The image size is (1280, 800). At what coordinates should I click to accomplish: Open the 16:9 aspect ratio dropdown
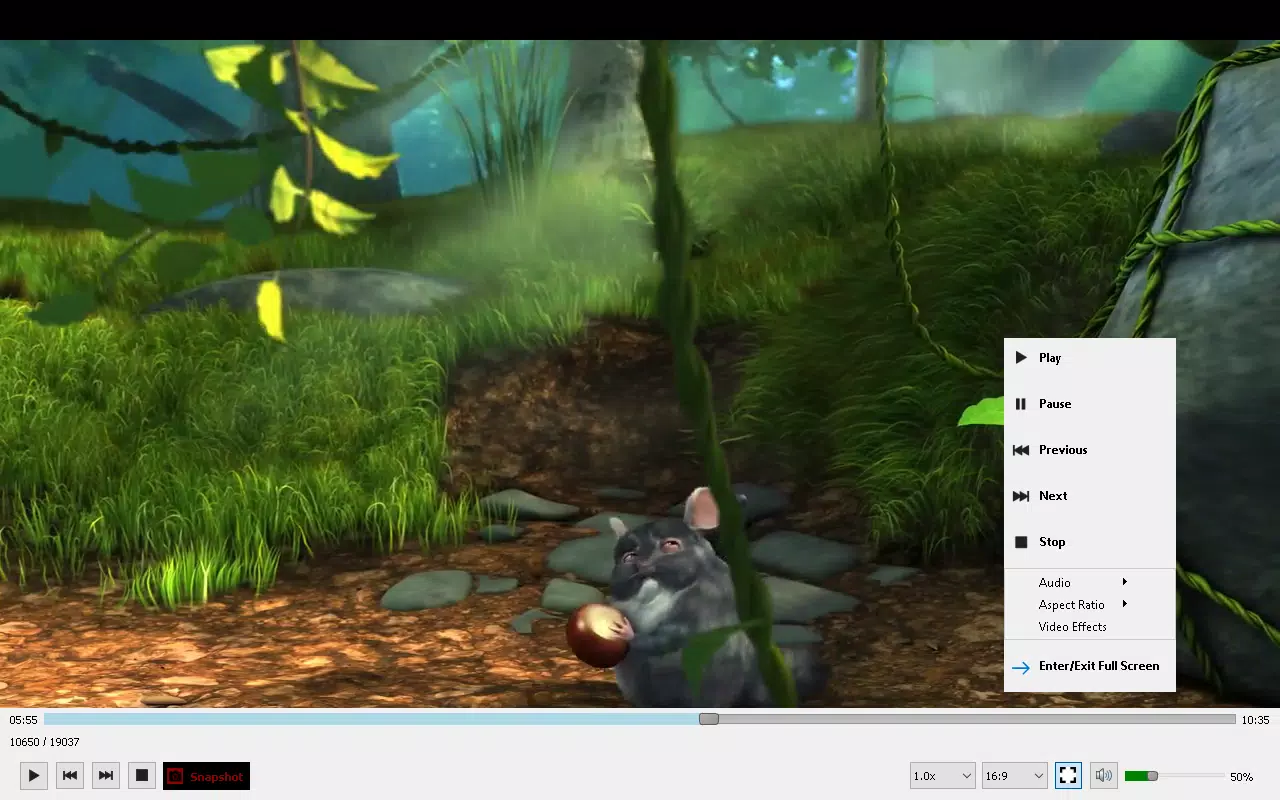[x=1014, y=776]
